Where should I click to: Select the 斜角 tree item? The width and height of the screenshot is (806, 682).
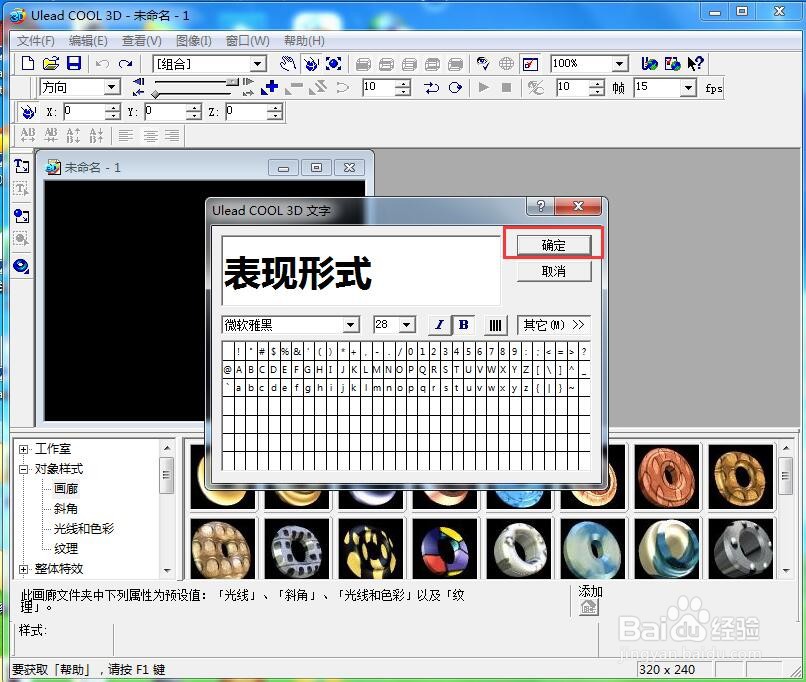coord(66,509)
